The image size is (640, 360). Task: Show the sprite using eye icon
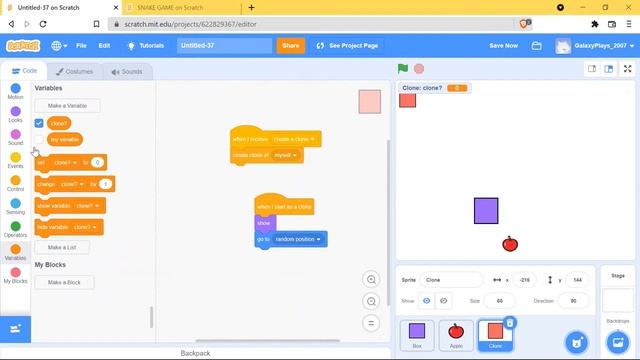[x=427, y=301]
